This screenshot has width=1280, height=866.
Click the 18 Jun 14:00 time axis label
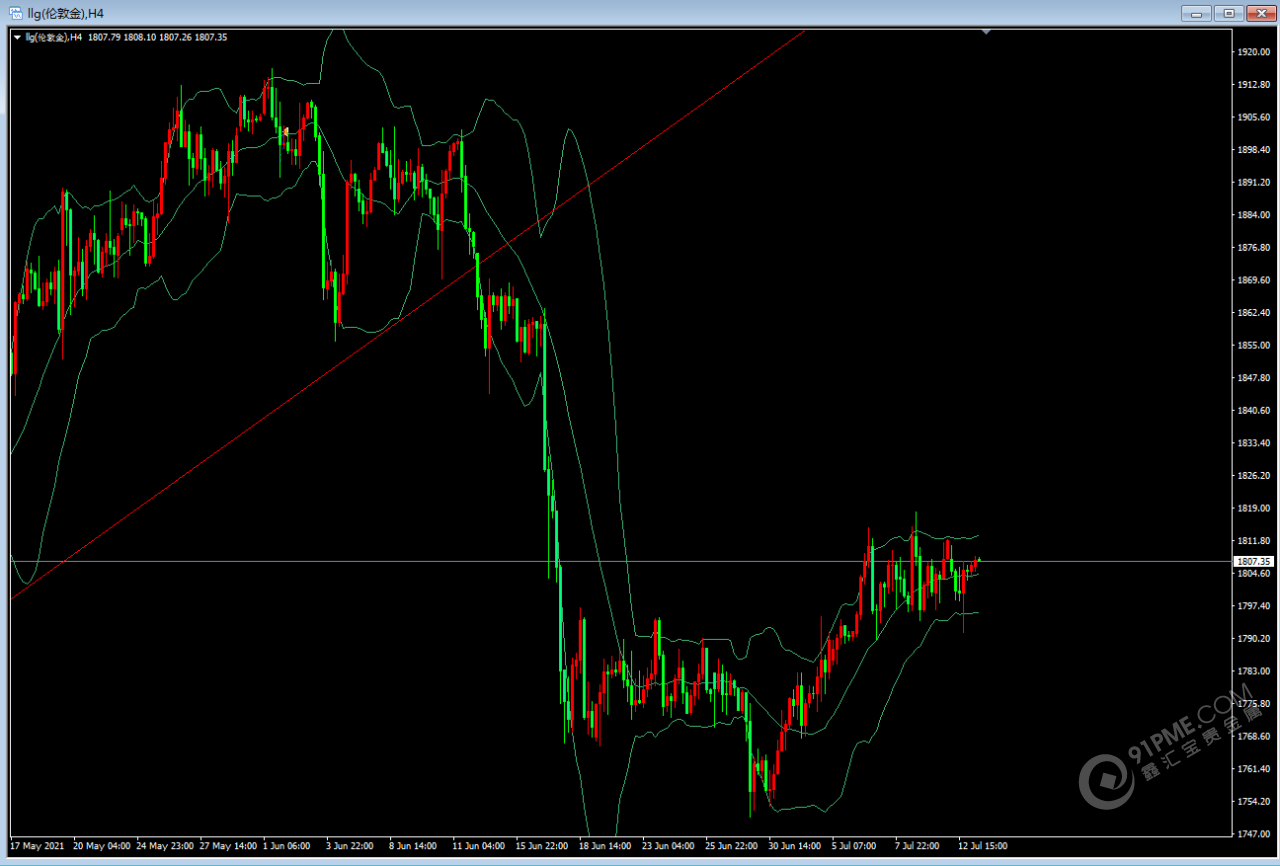[x=604, y=845]
